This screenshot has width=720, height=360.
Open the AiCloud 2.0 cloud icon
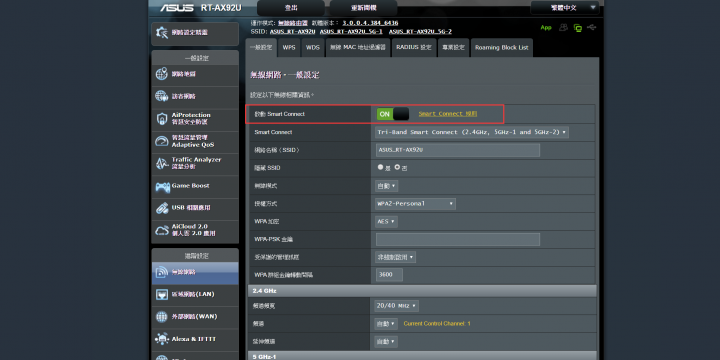pyautogui.click(x=162, y=230)
